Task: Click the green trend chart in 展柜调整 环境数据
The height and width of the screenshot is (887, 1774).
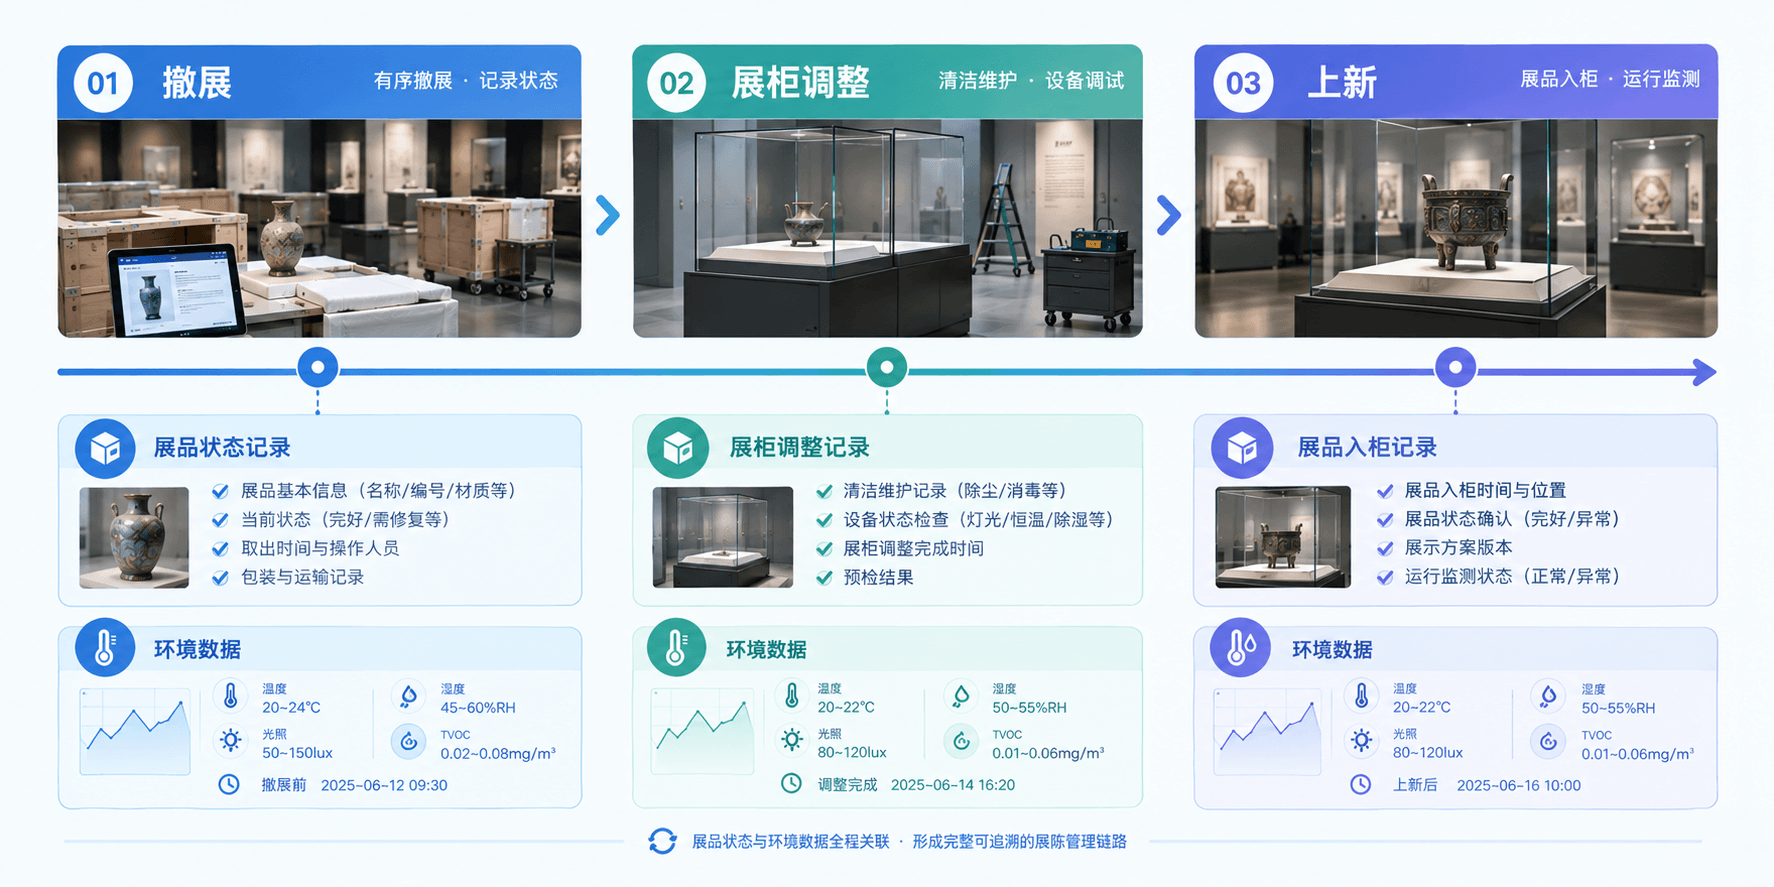Action: click(x=703, y=731)
